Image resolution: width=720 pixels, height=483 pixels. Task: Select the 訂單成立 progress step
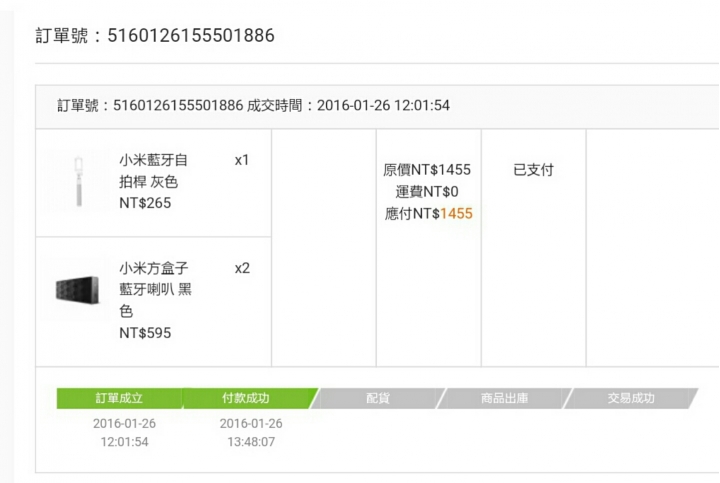[x=119, y=398]
